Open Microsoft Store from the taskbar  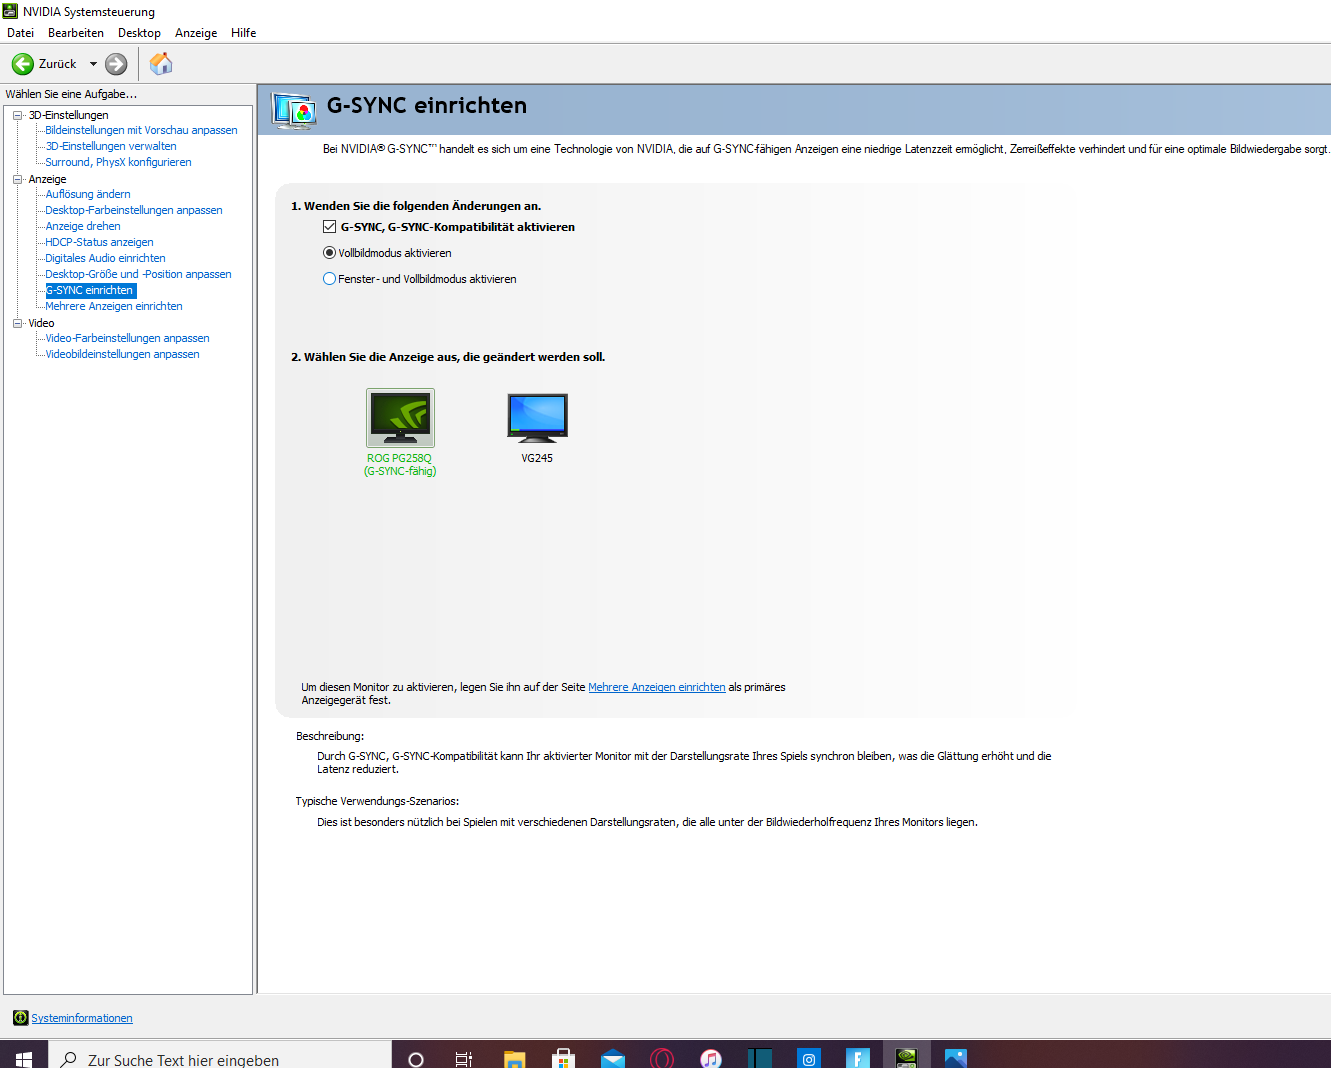[x=563, y=1059]
